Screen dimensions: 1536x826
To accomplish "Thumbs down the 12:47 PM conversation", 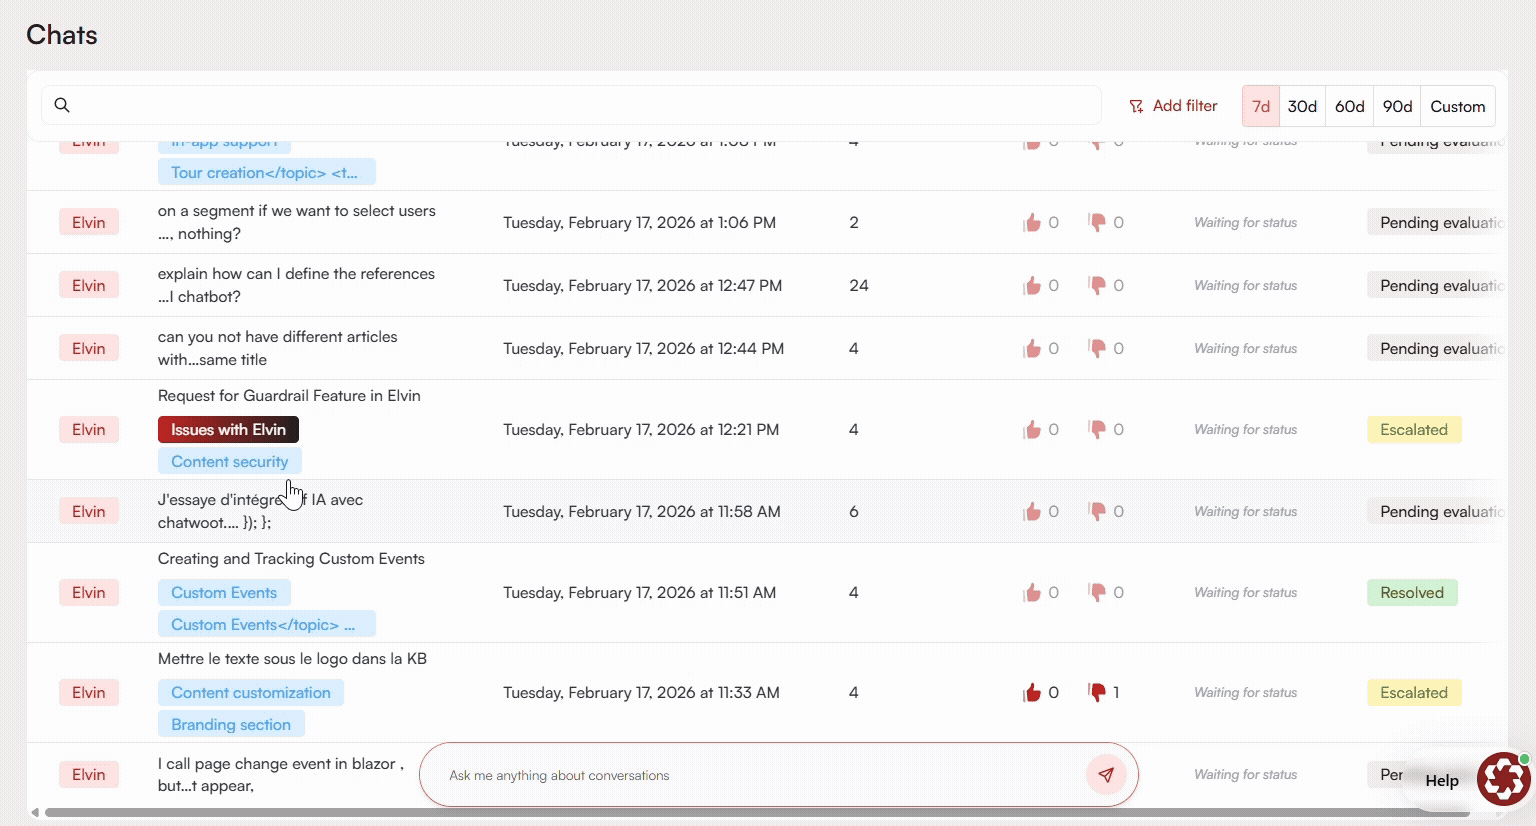I will pyautogui.click(x=1097, y=286).
